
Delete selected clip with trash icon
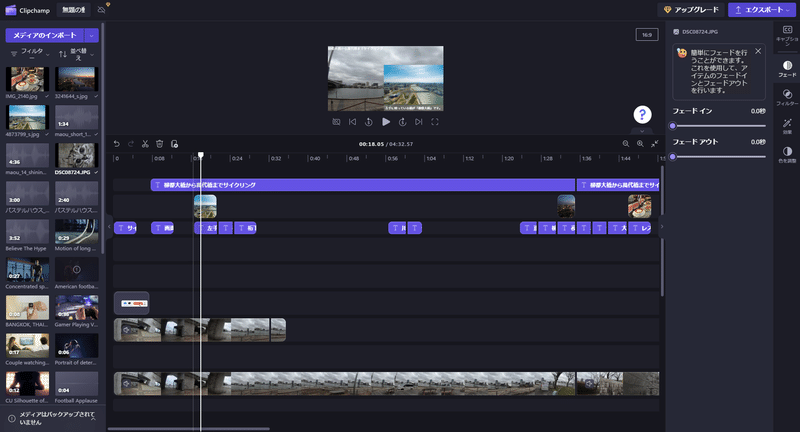[x=159, y=144]
